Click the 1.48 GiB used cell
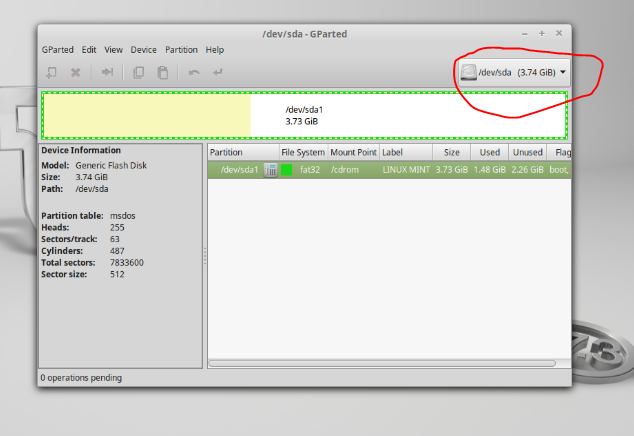 click(490, 170)
